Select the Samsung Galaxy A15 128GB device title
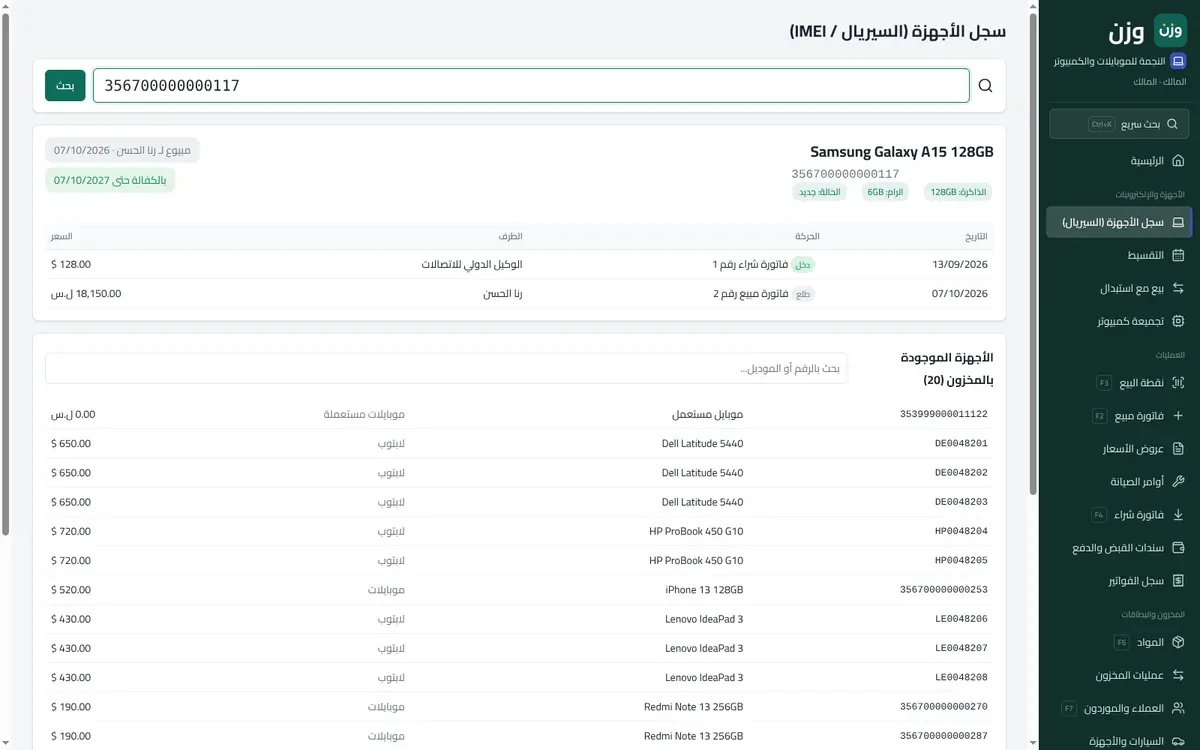1200x750 pixels. (x=902, y=152)
